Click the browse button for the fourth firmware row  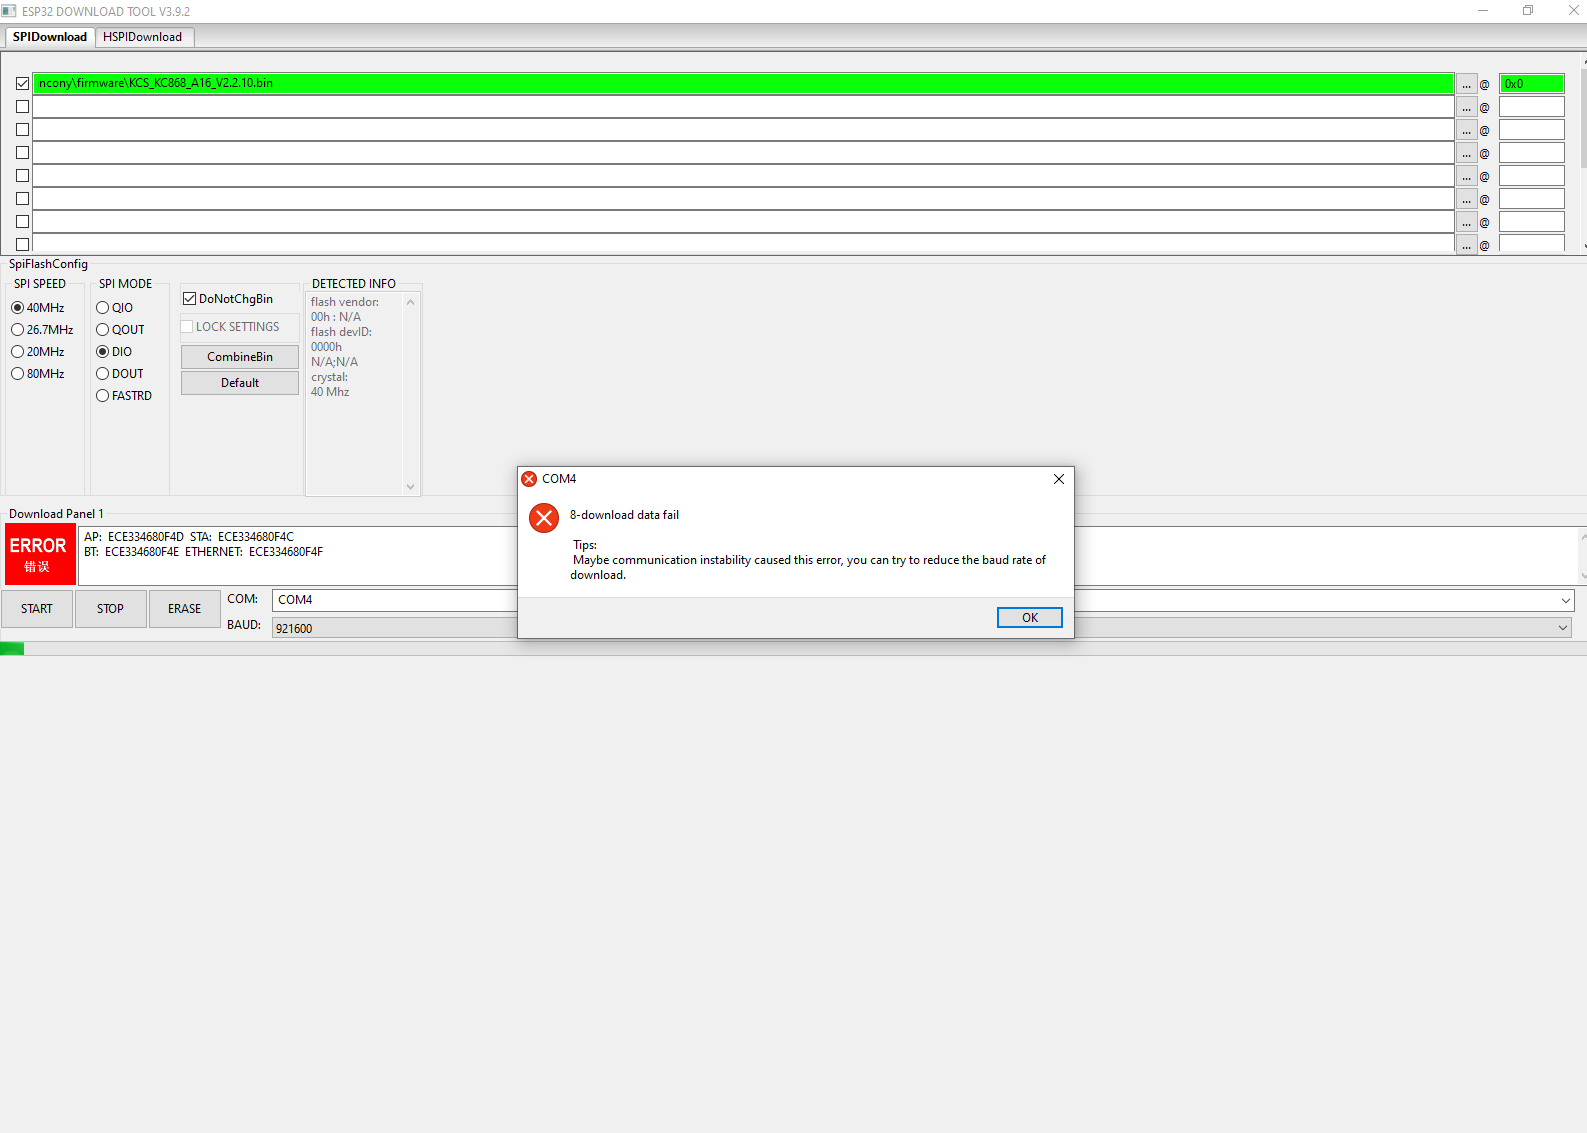(1466, 153)
